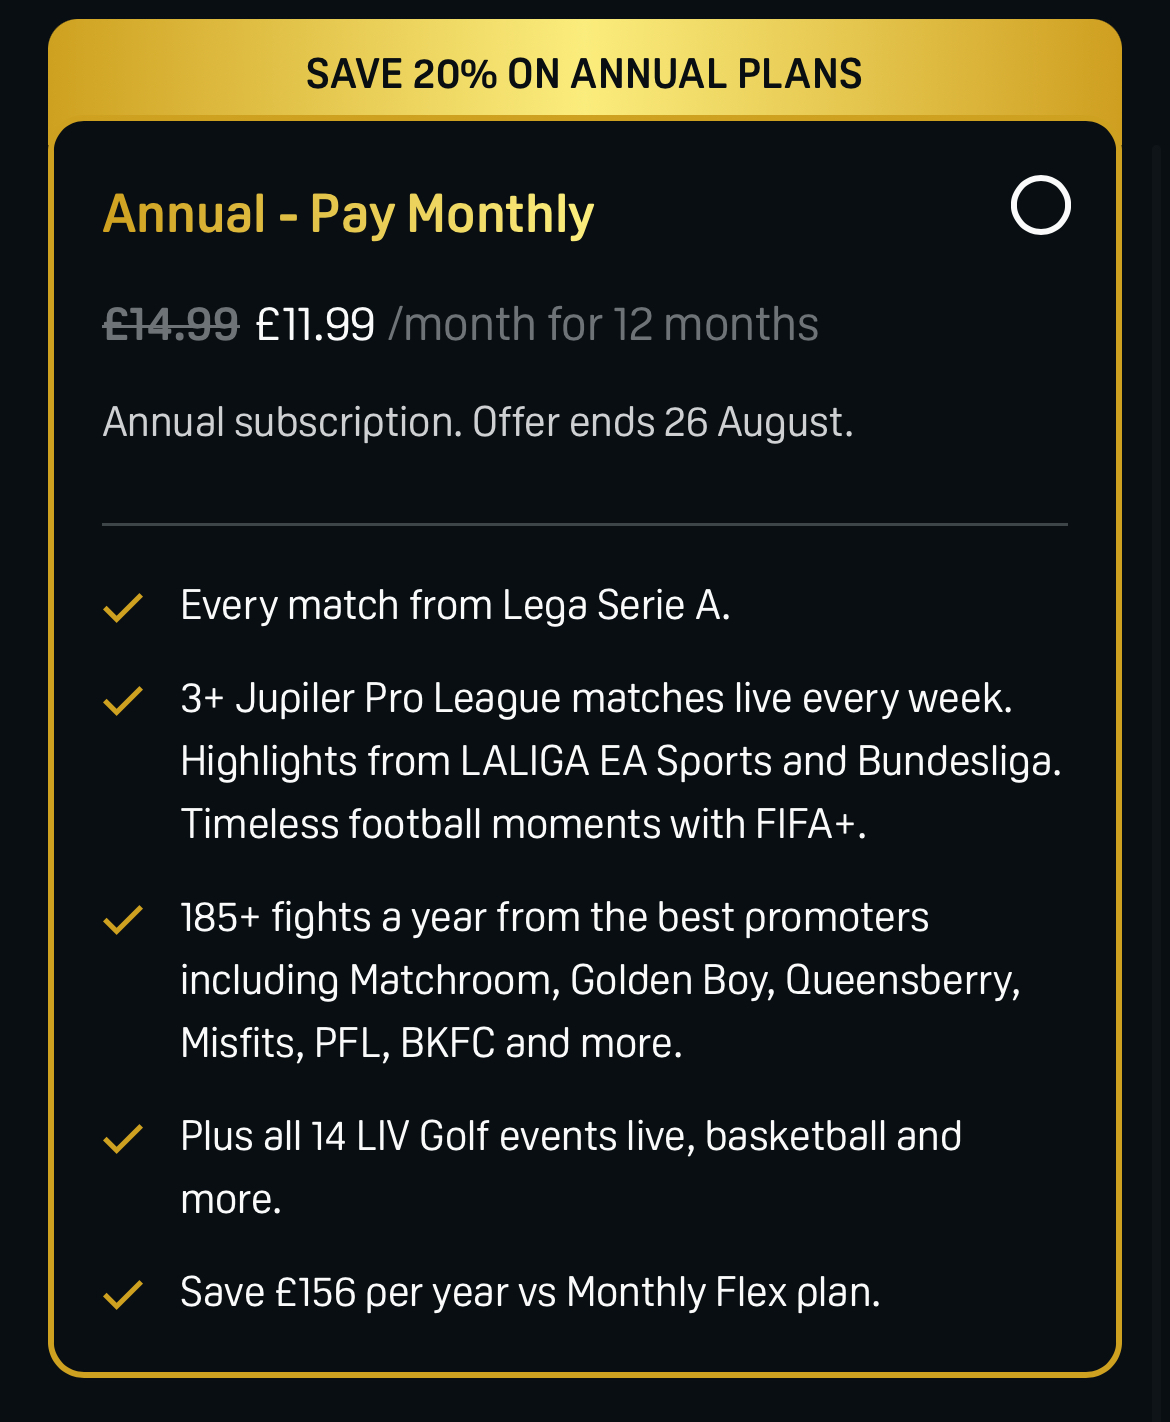
Task: Click the Matchroom, Golden Boy, Queensberry line
Action: coord(600,981)
